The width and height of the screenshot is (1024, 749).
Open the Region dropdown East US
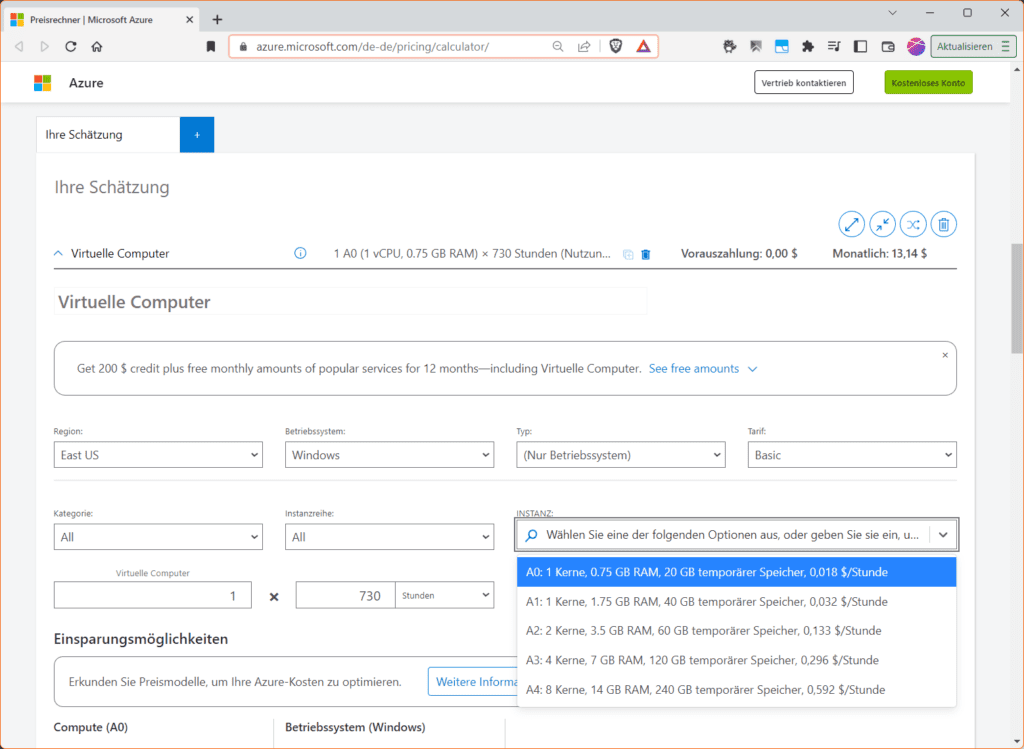pos(158,455)
